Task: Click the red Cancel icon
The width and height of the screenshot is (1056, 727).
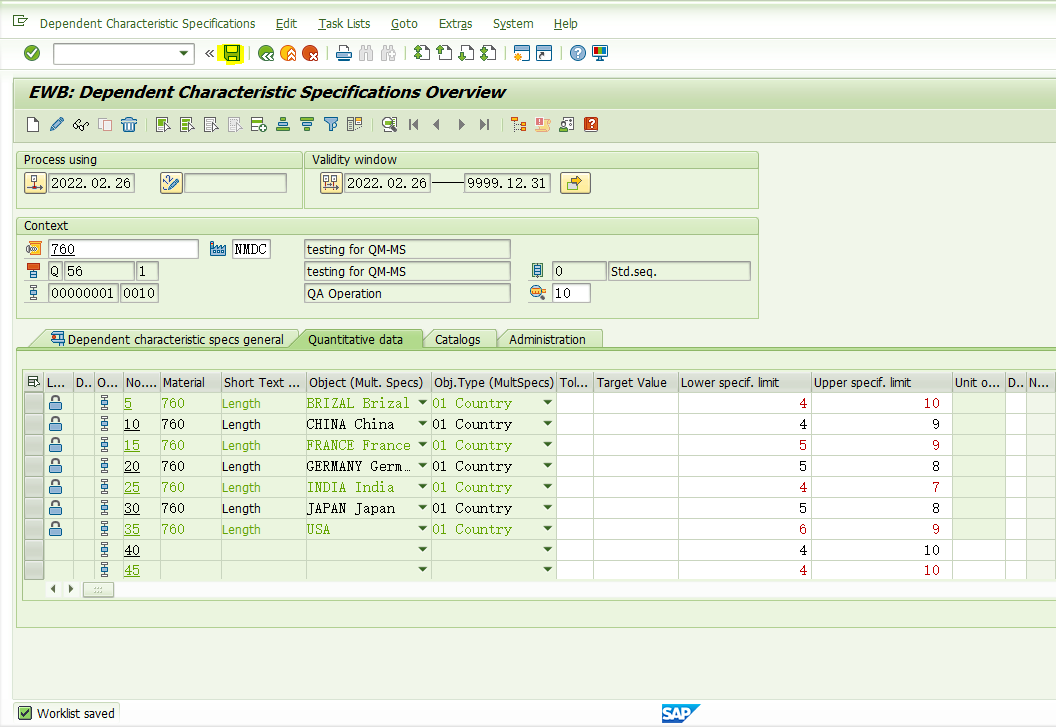Action: 310,53
